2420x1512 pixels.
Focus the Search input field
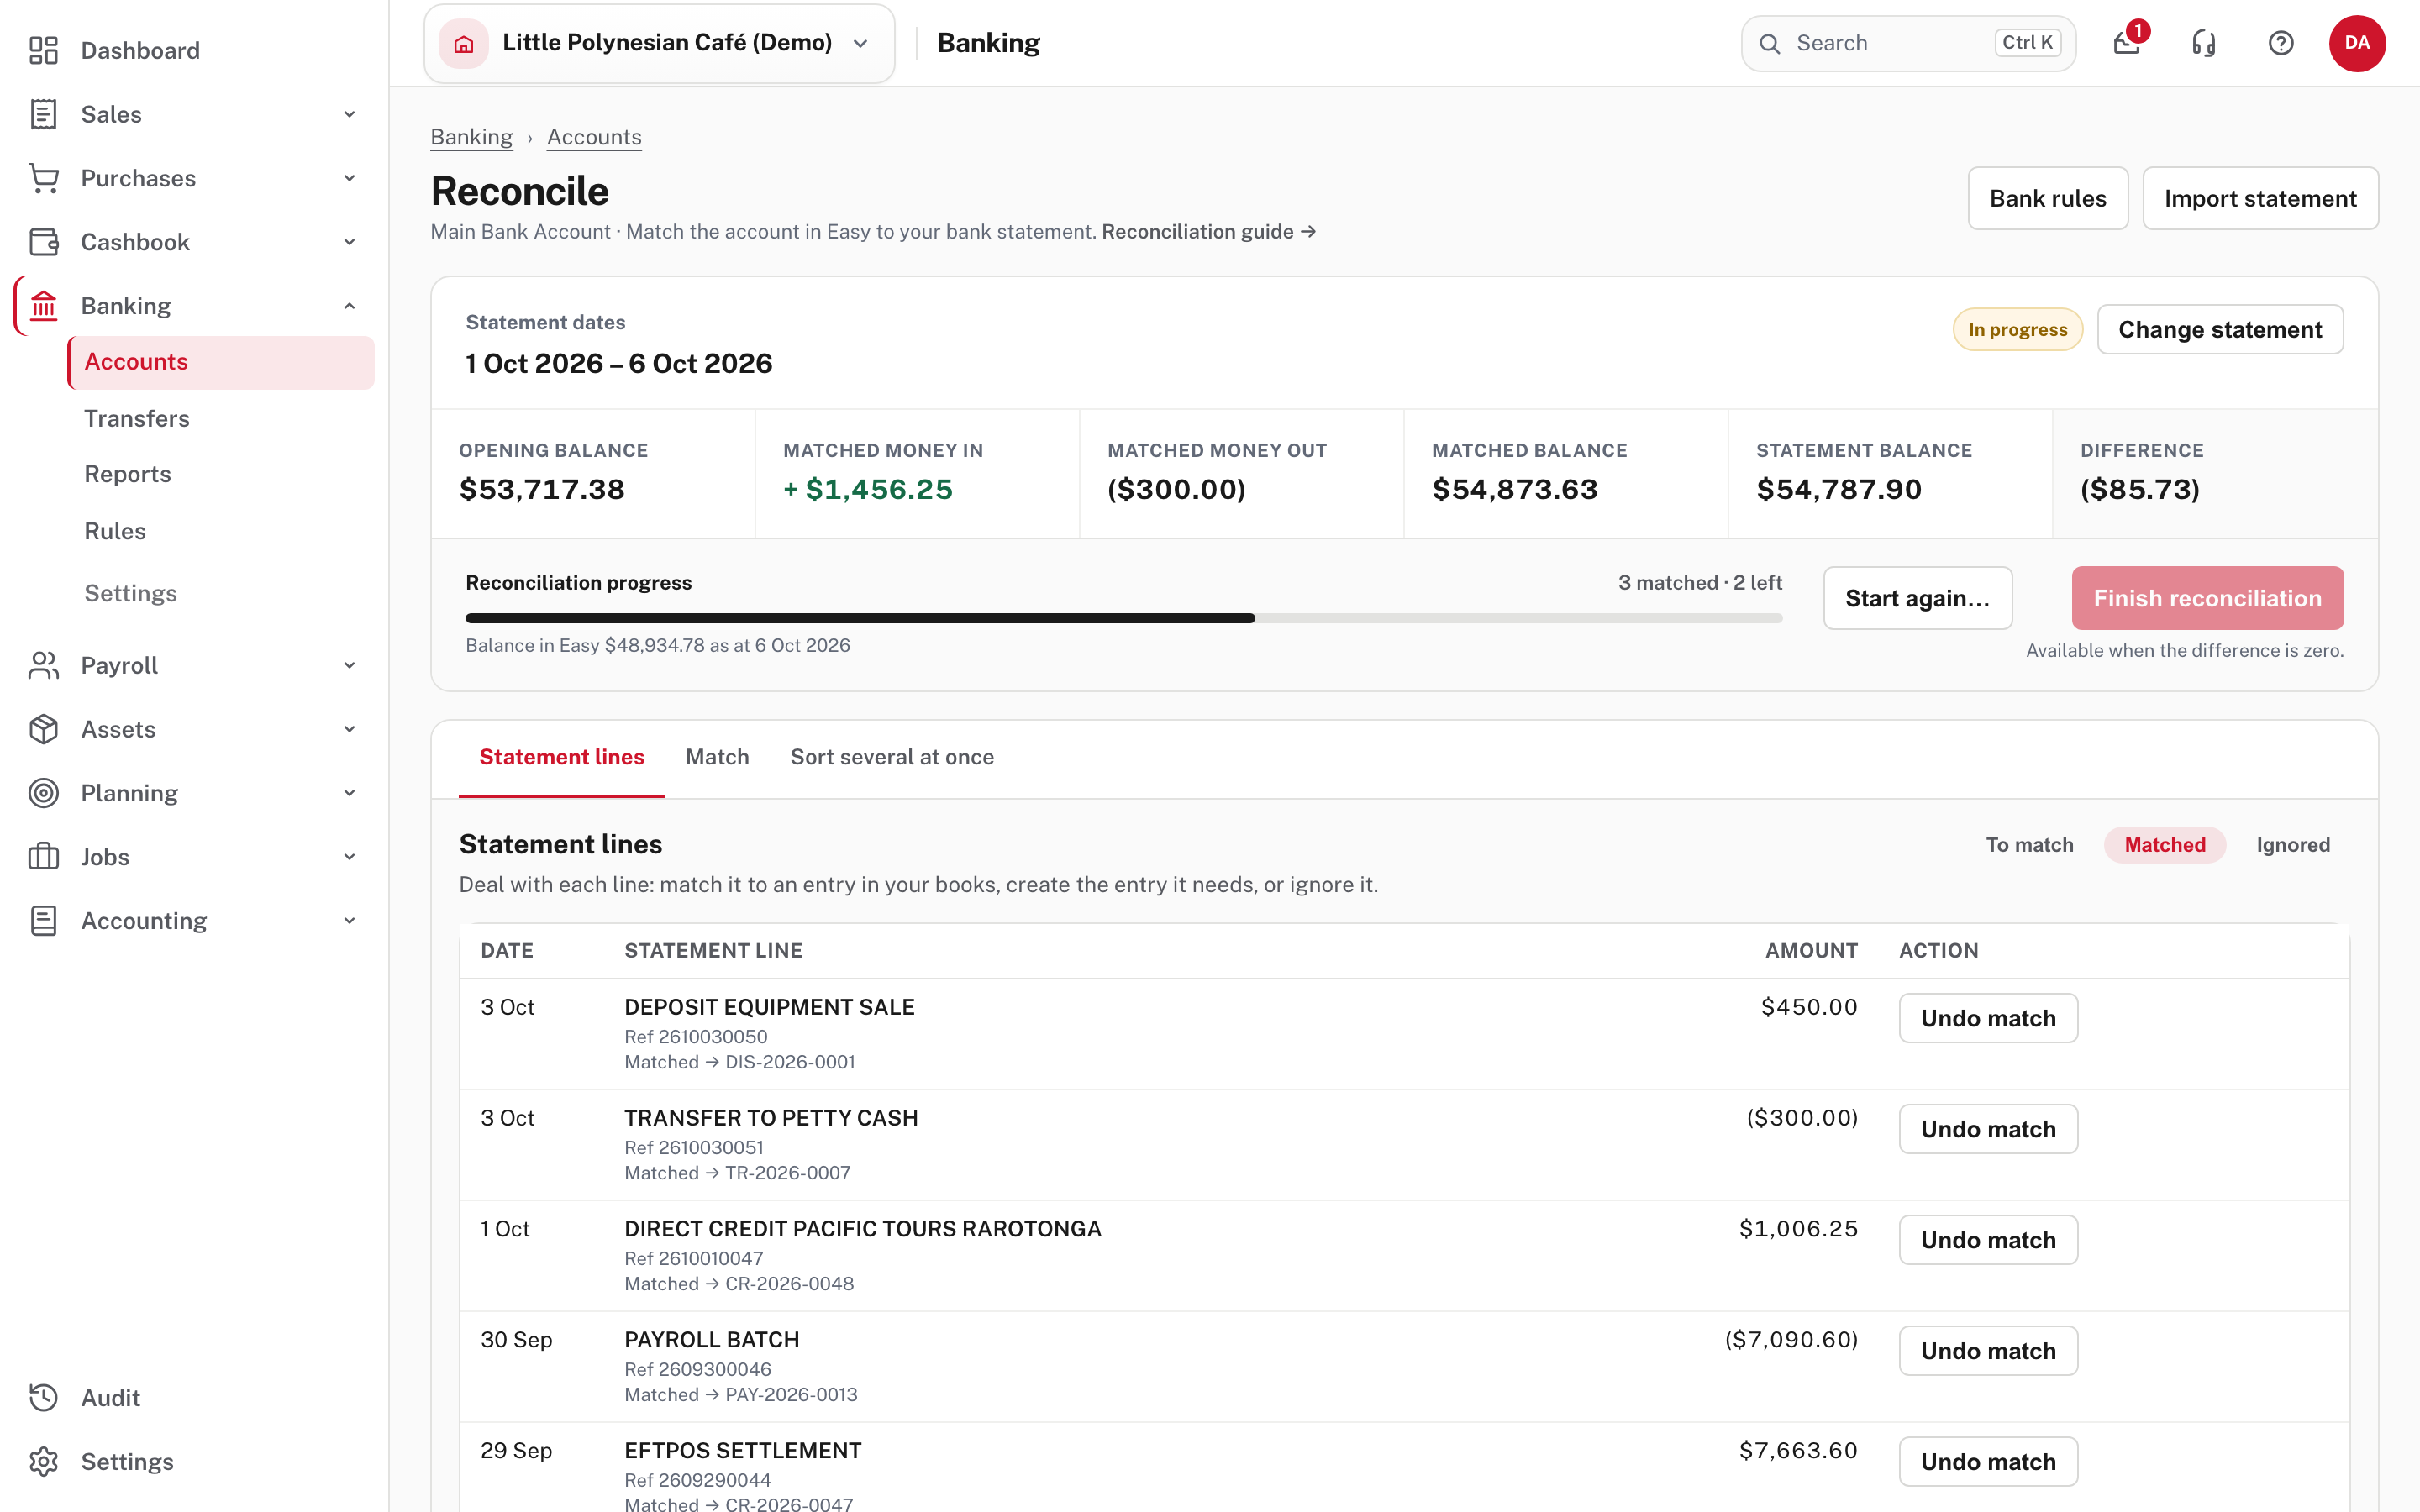[x=1908, y=43]
